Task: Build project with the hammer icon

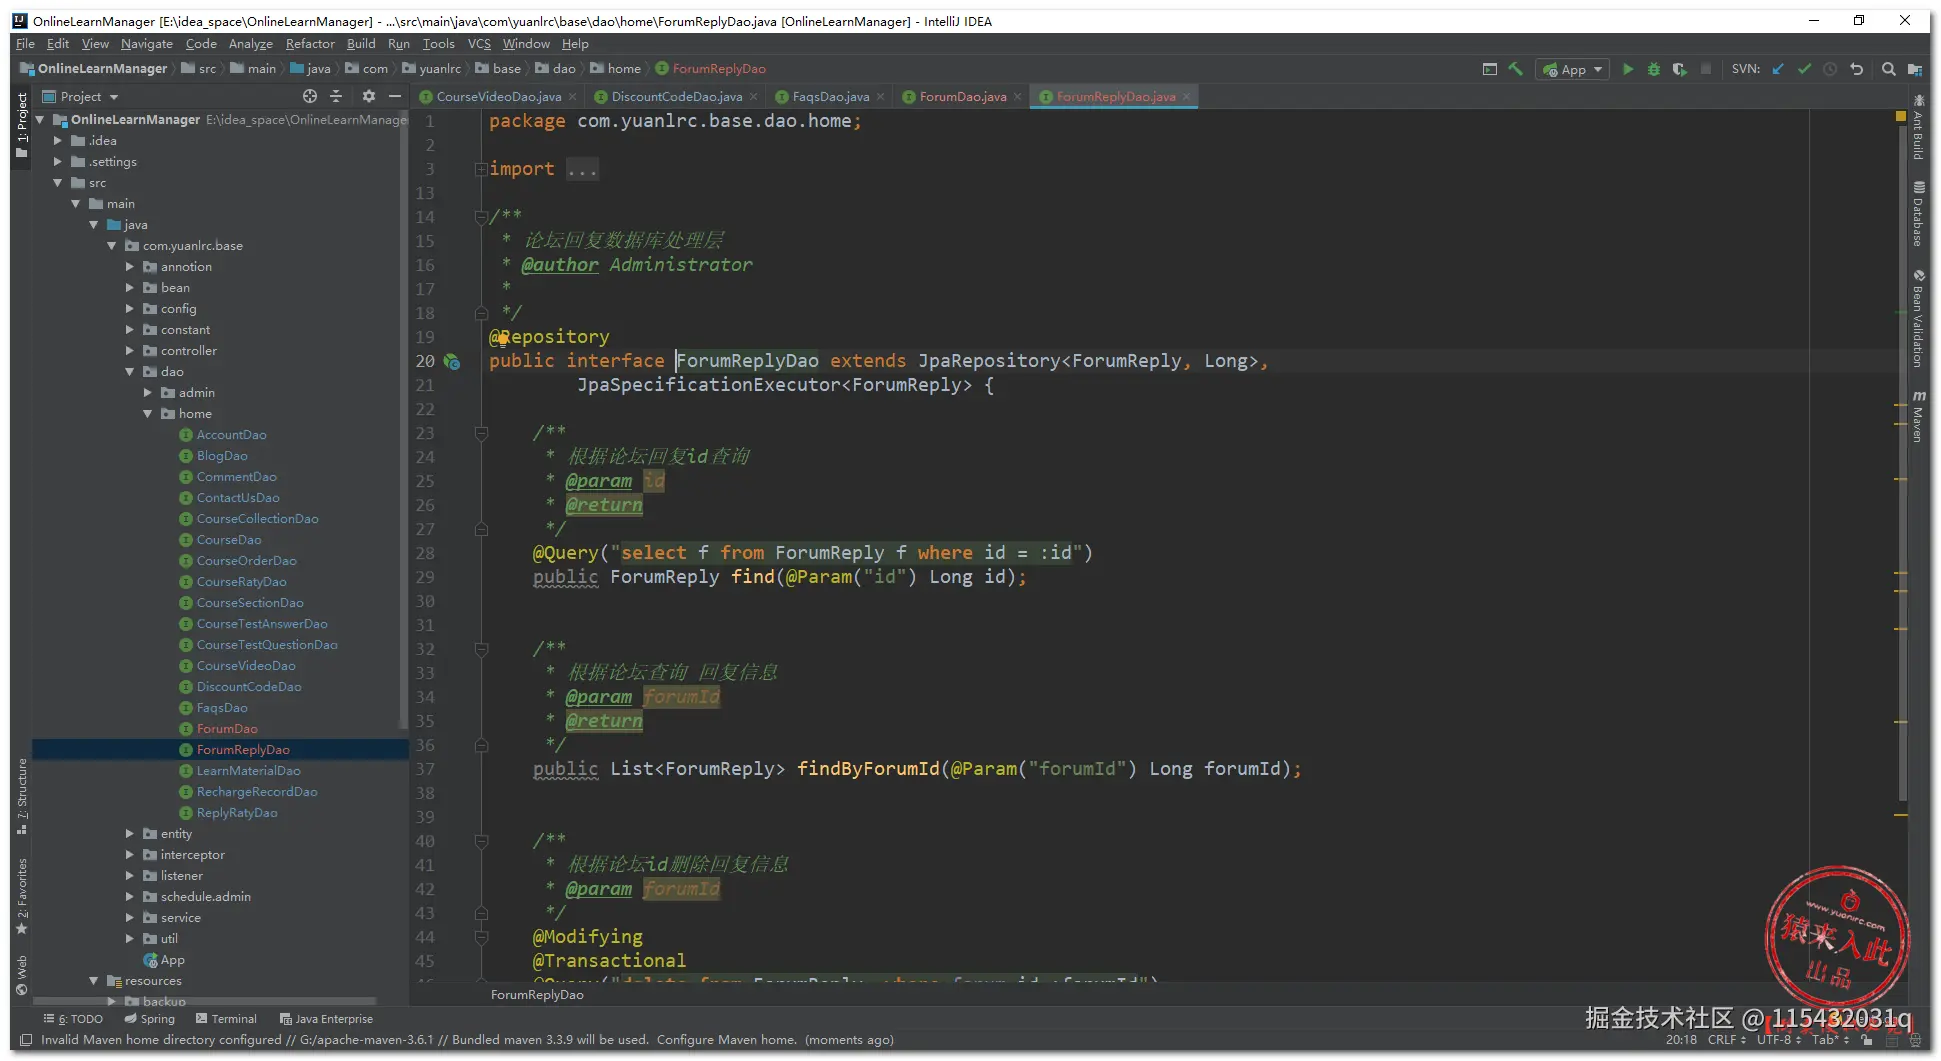Action: (x=1516, y=69)
